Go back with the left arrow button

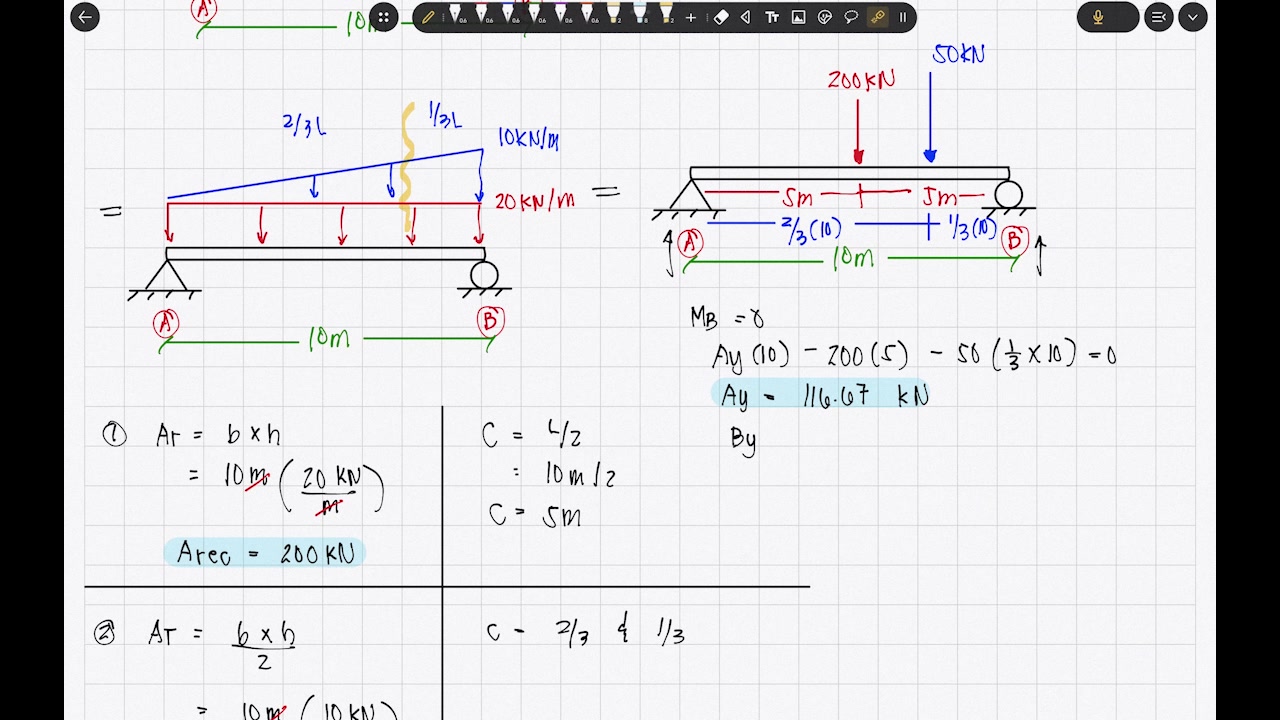click(85, 16)
